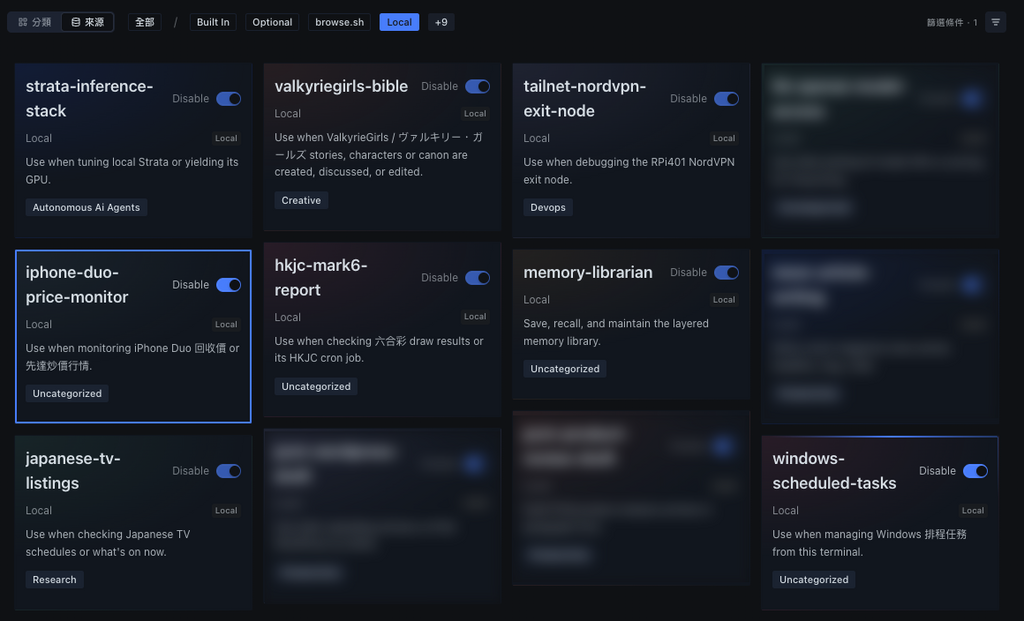Click the Japanese TV schedules description
1024x621 pixels.
108,543
